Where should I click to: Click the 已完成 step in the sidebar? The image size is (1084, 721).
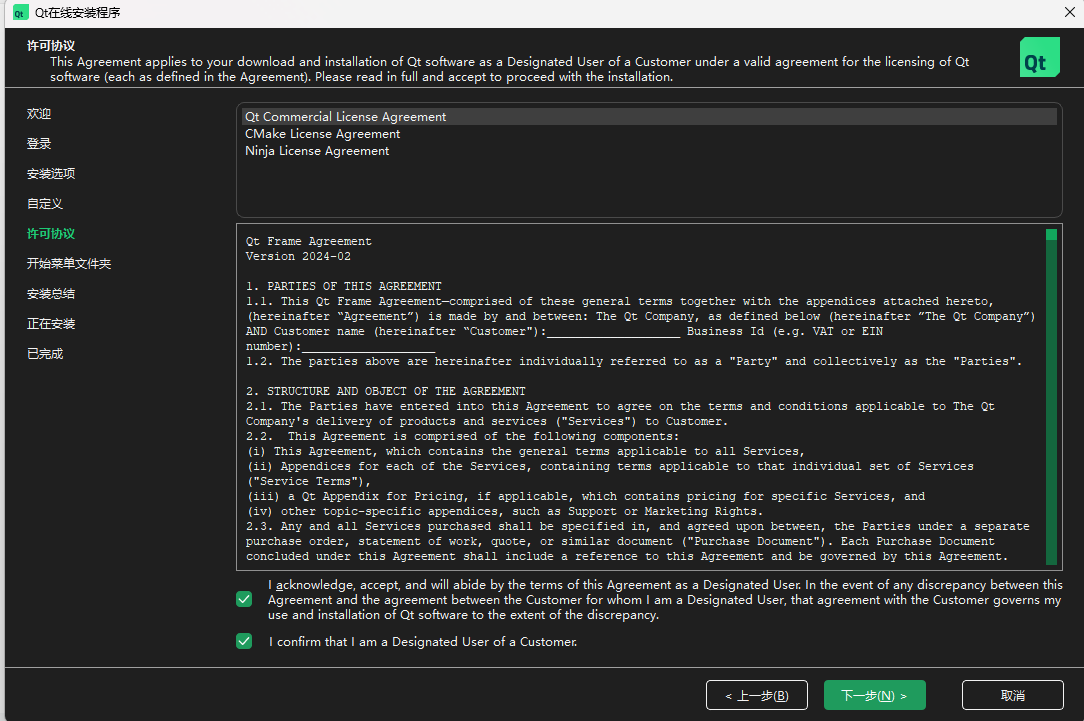tap(45, 354)
